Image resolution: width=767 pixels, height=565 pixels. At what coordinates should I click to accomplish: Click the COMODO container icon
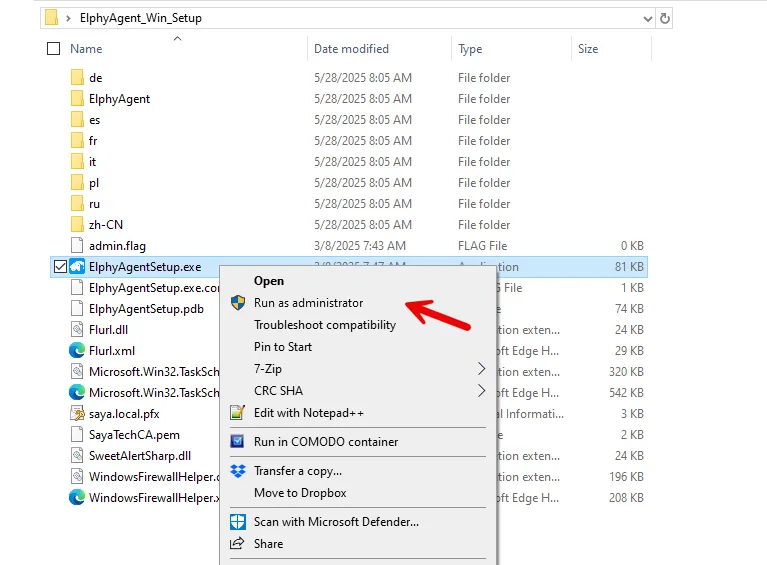237,441
